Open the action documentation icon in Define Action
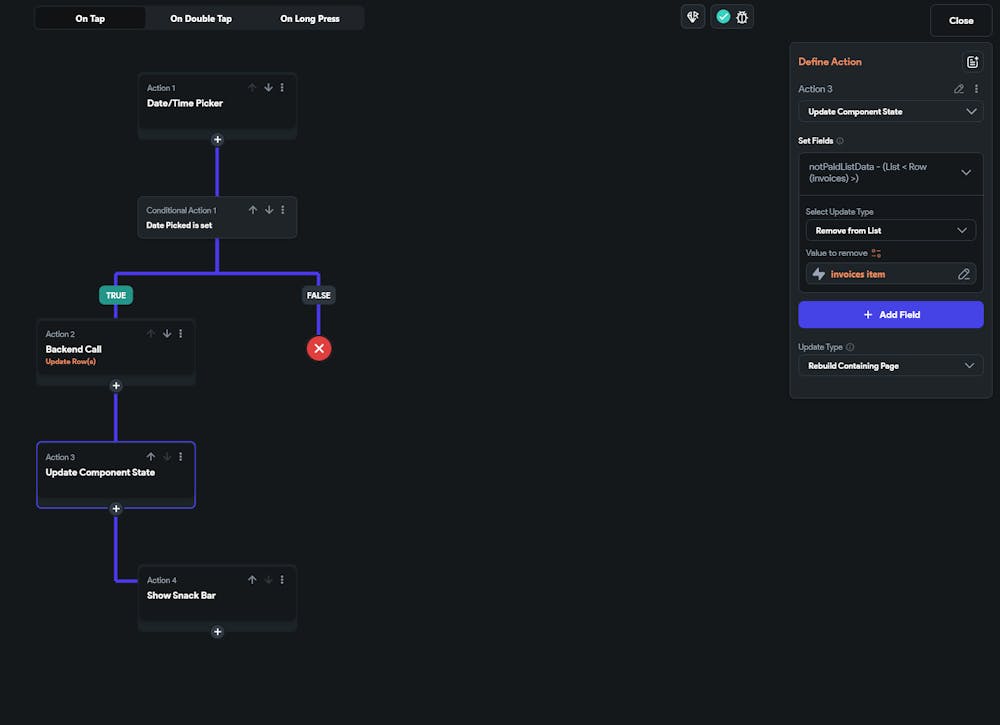Screen dimensions: 1000x725 972,62
